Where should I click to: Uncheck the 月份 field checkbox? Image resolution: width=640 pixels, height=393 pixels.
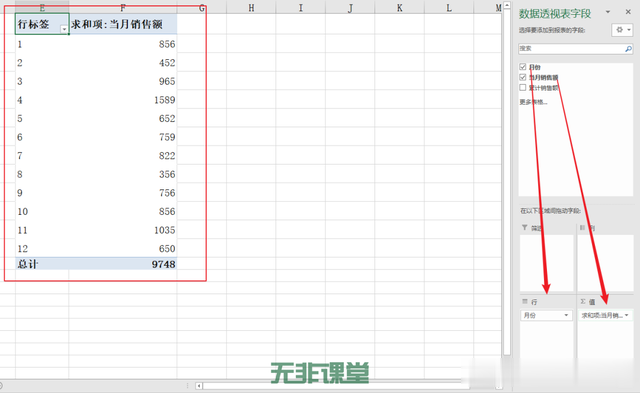tap(523, 67)
